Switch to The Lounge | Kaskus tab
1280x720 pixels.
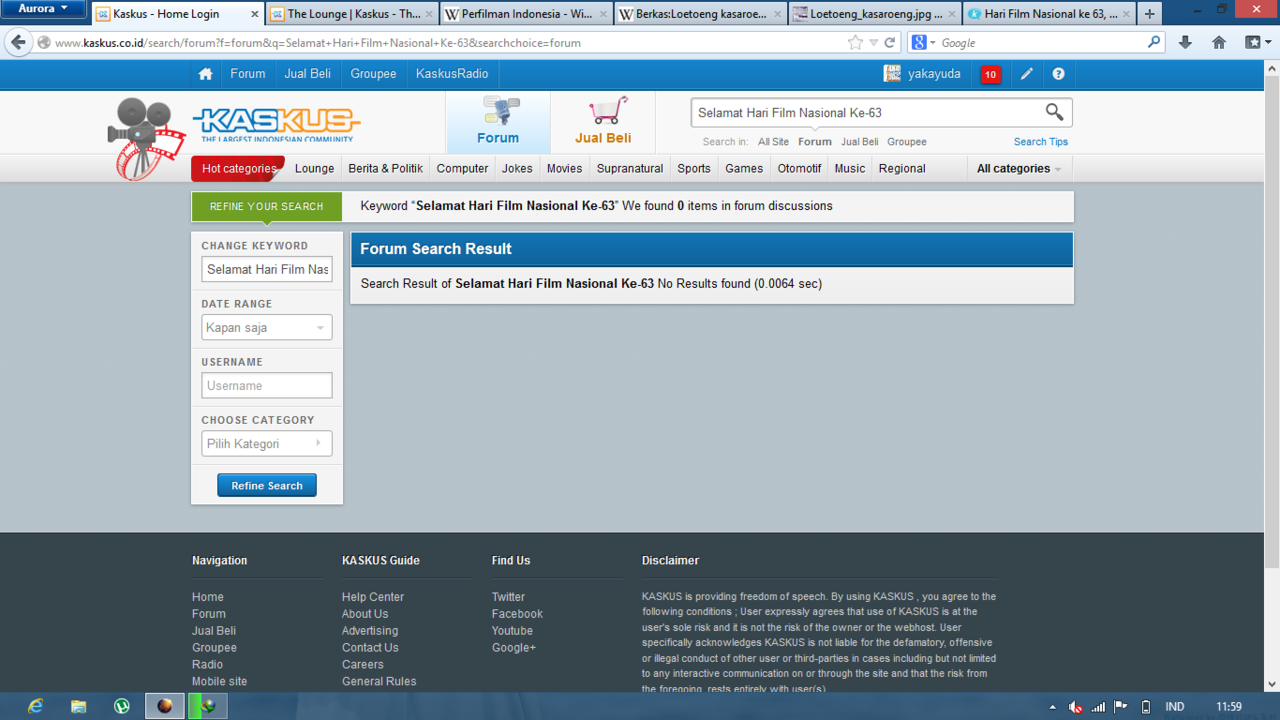pyautogui.click(x=353, y=14)
